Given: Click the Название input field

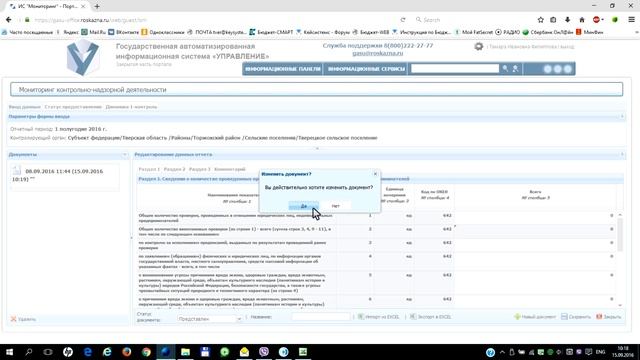Looking at the screenshot, I should coord(321,317).
